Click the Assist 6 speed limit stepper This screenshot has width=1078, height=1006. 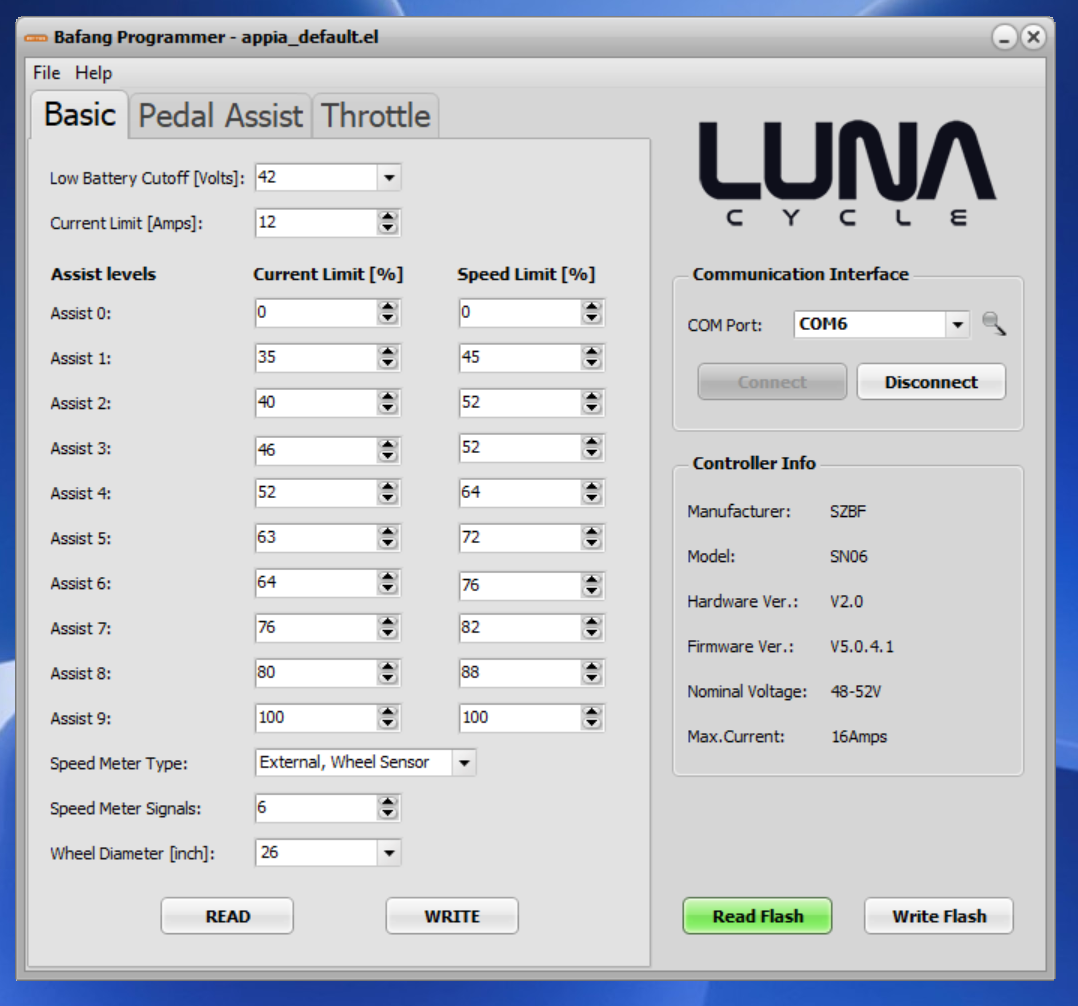click(x=592, y=585)
